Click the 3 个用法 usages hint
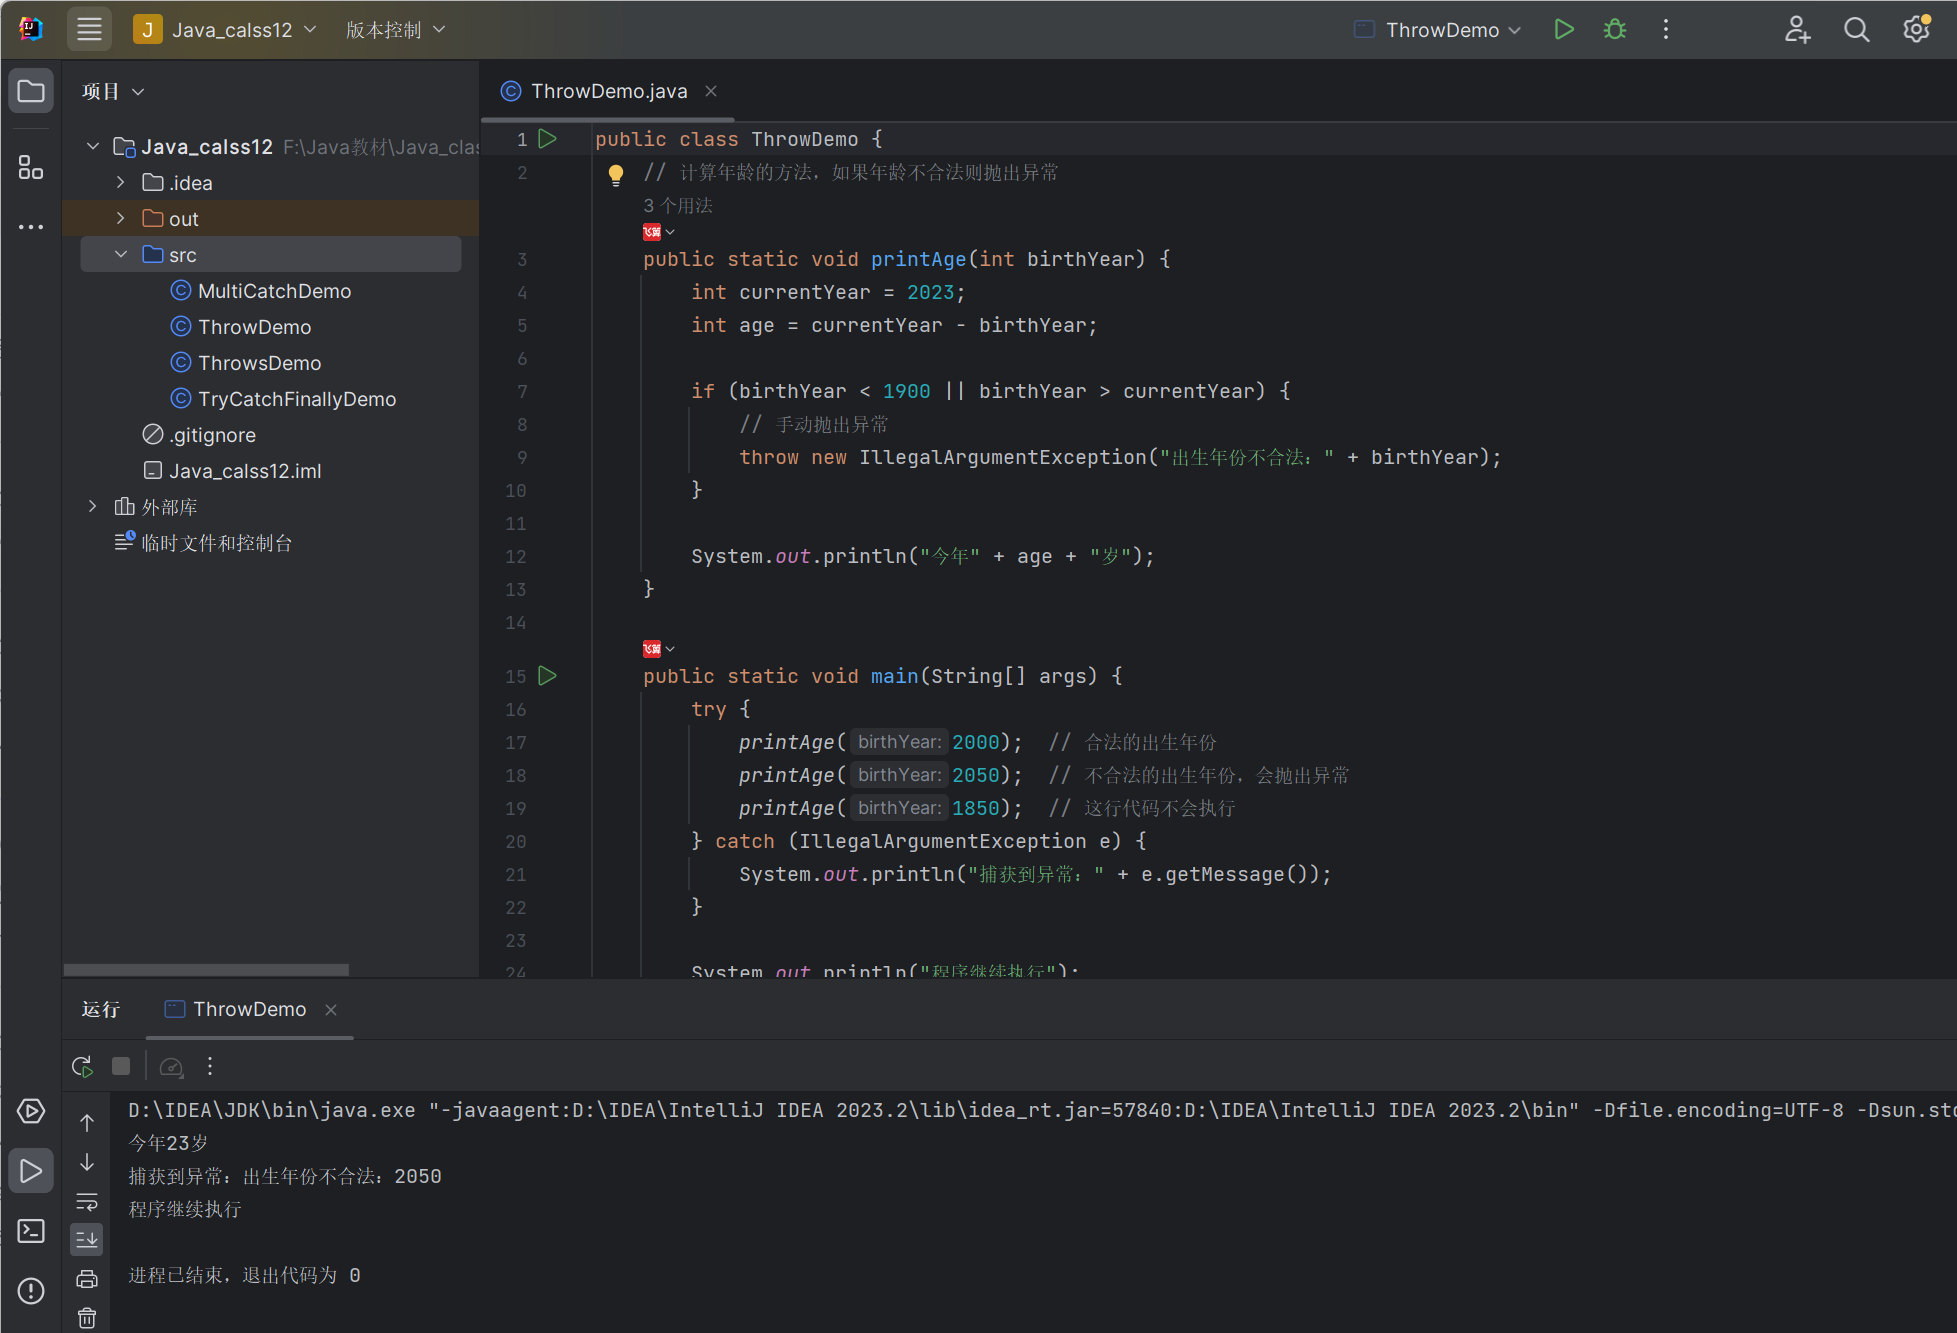The height and width of the screenshot is (1333, 1957). coord(677,205)
